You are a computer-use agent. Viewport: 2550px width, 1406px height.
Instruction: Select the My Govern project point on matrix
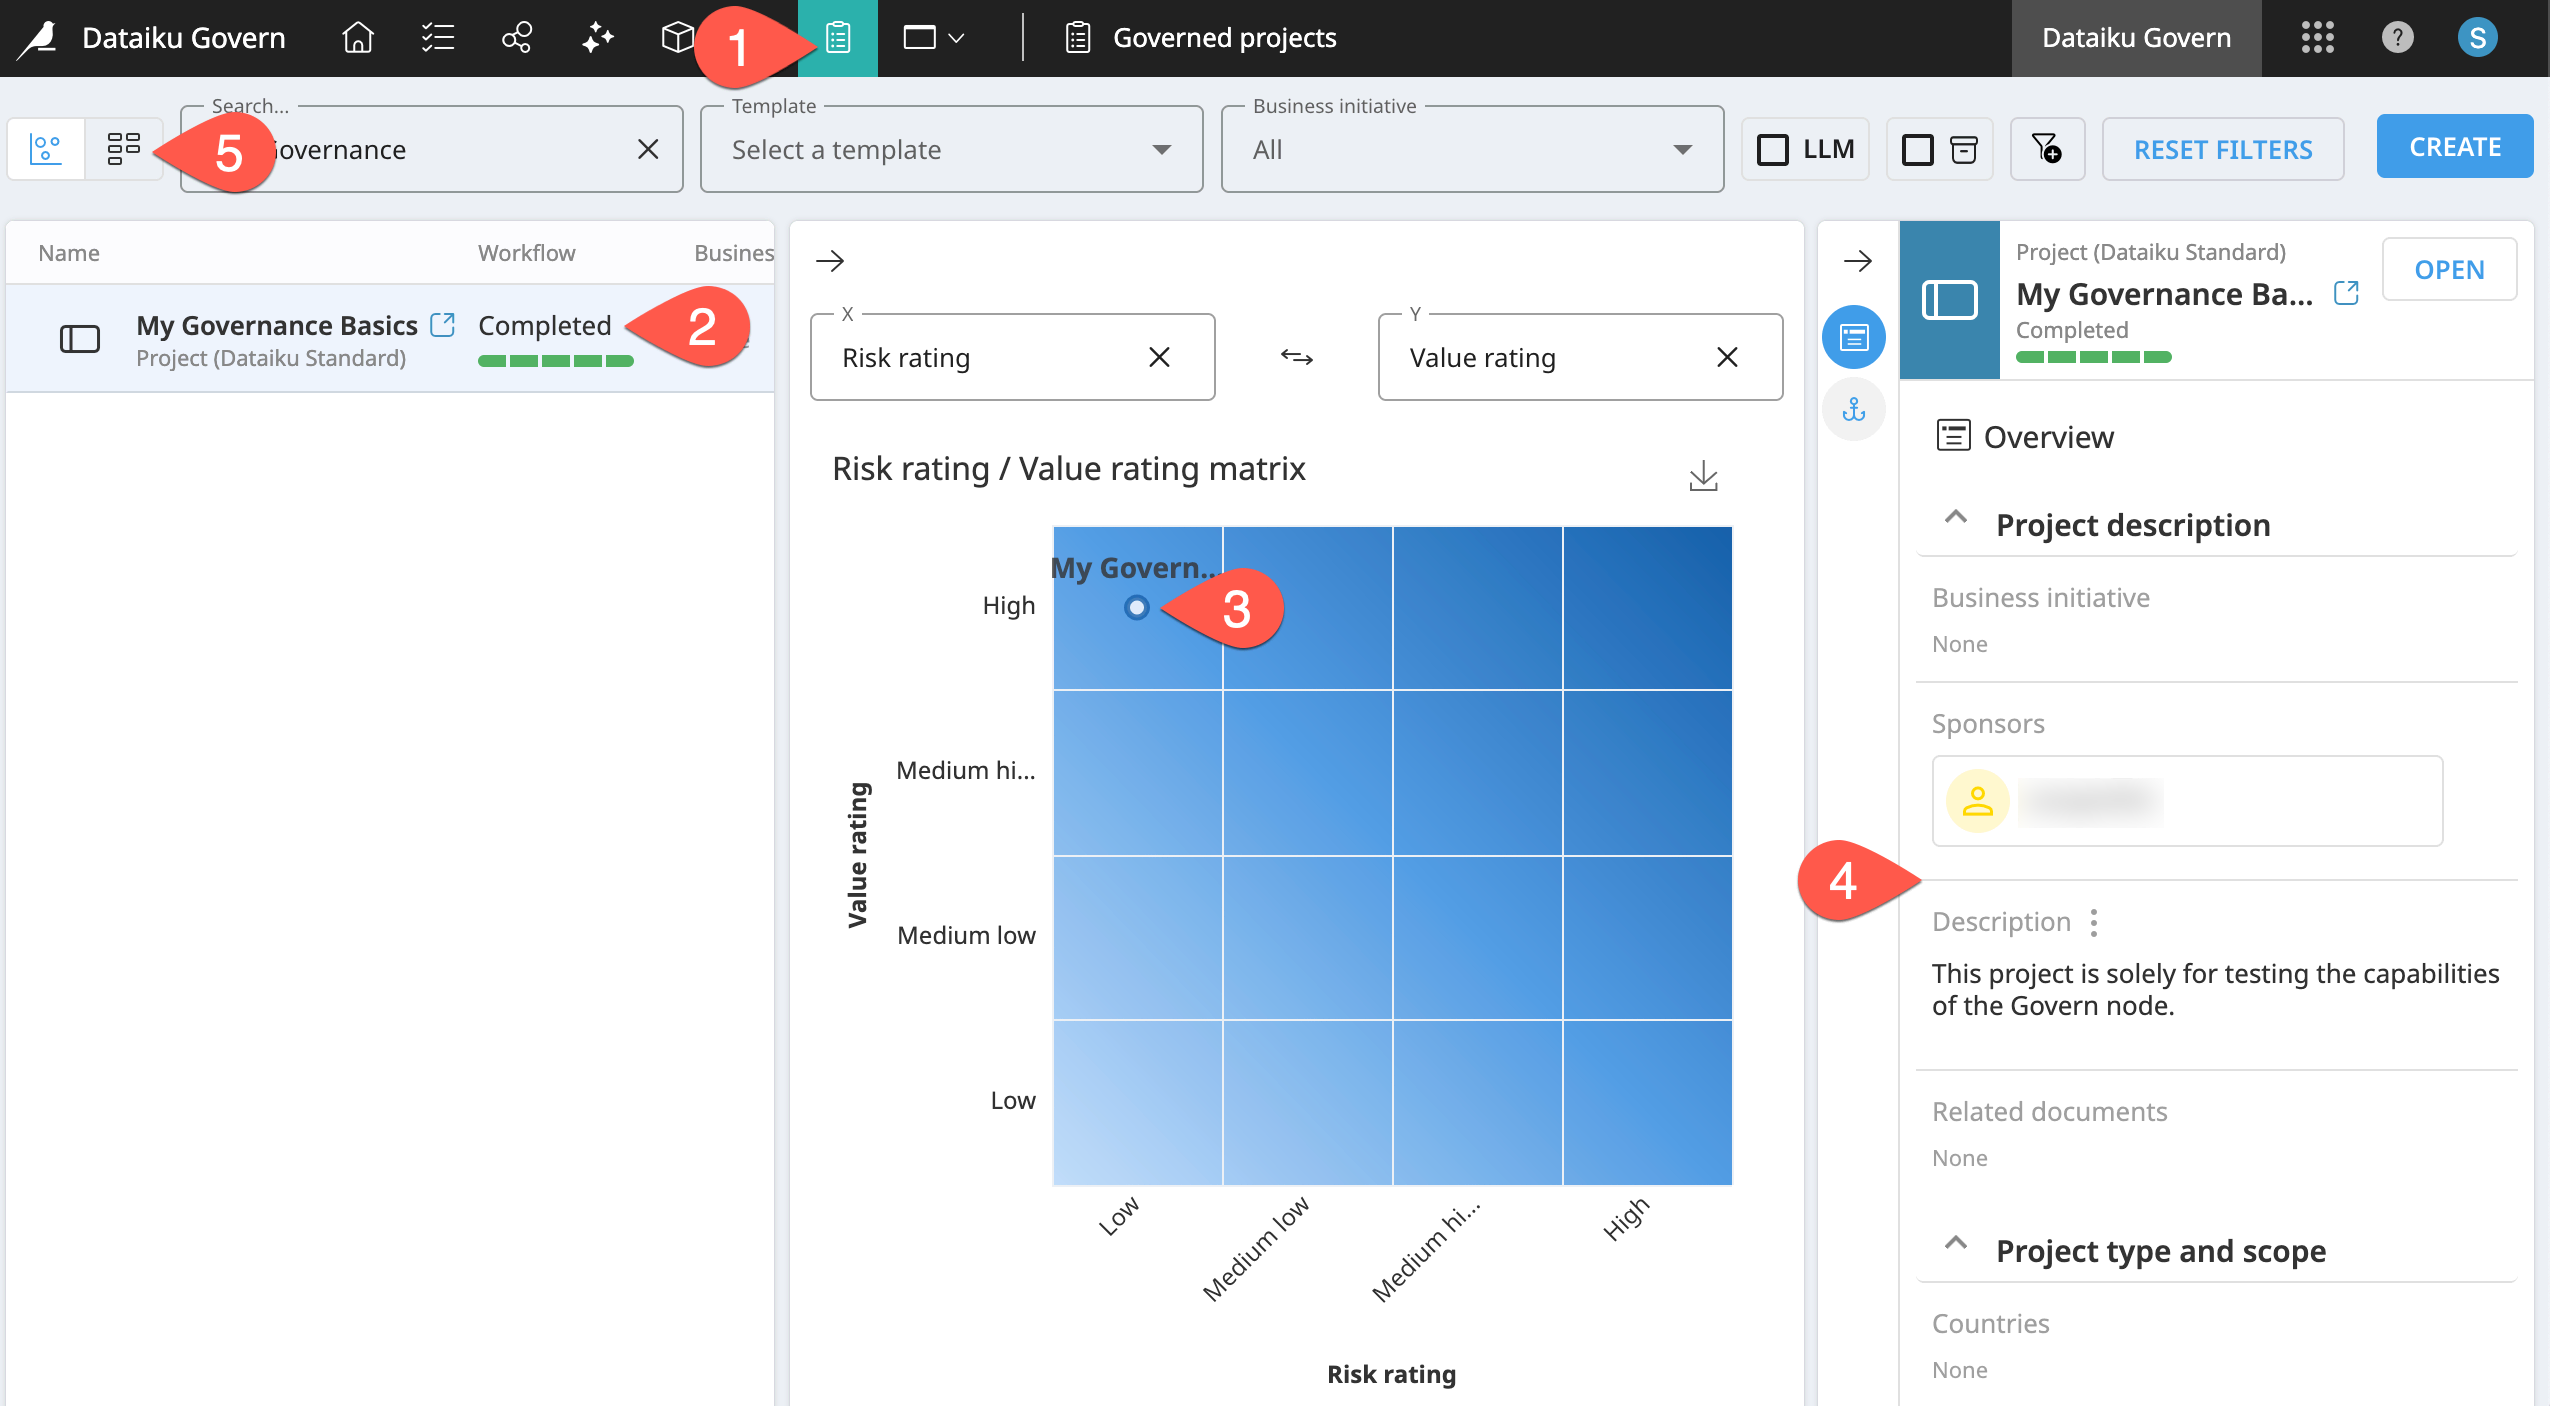coord(1136,607)
